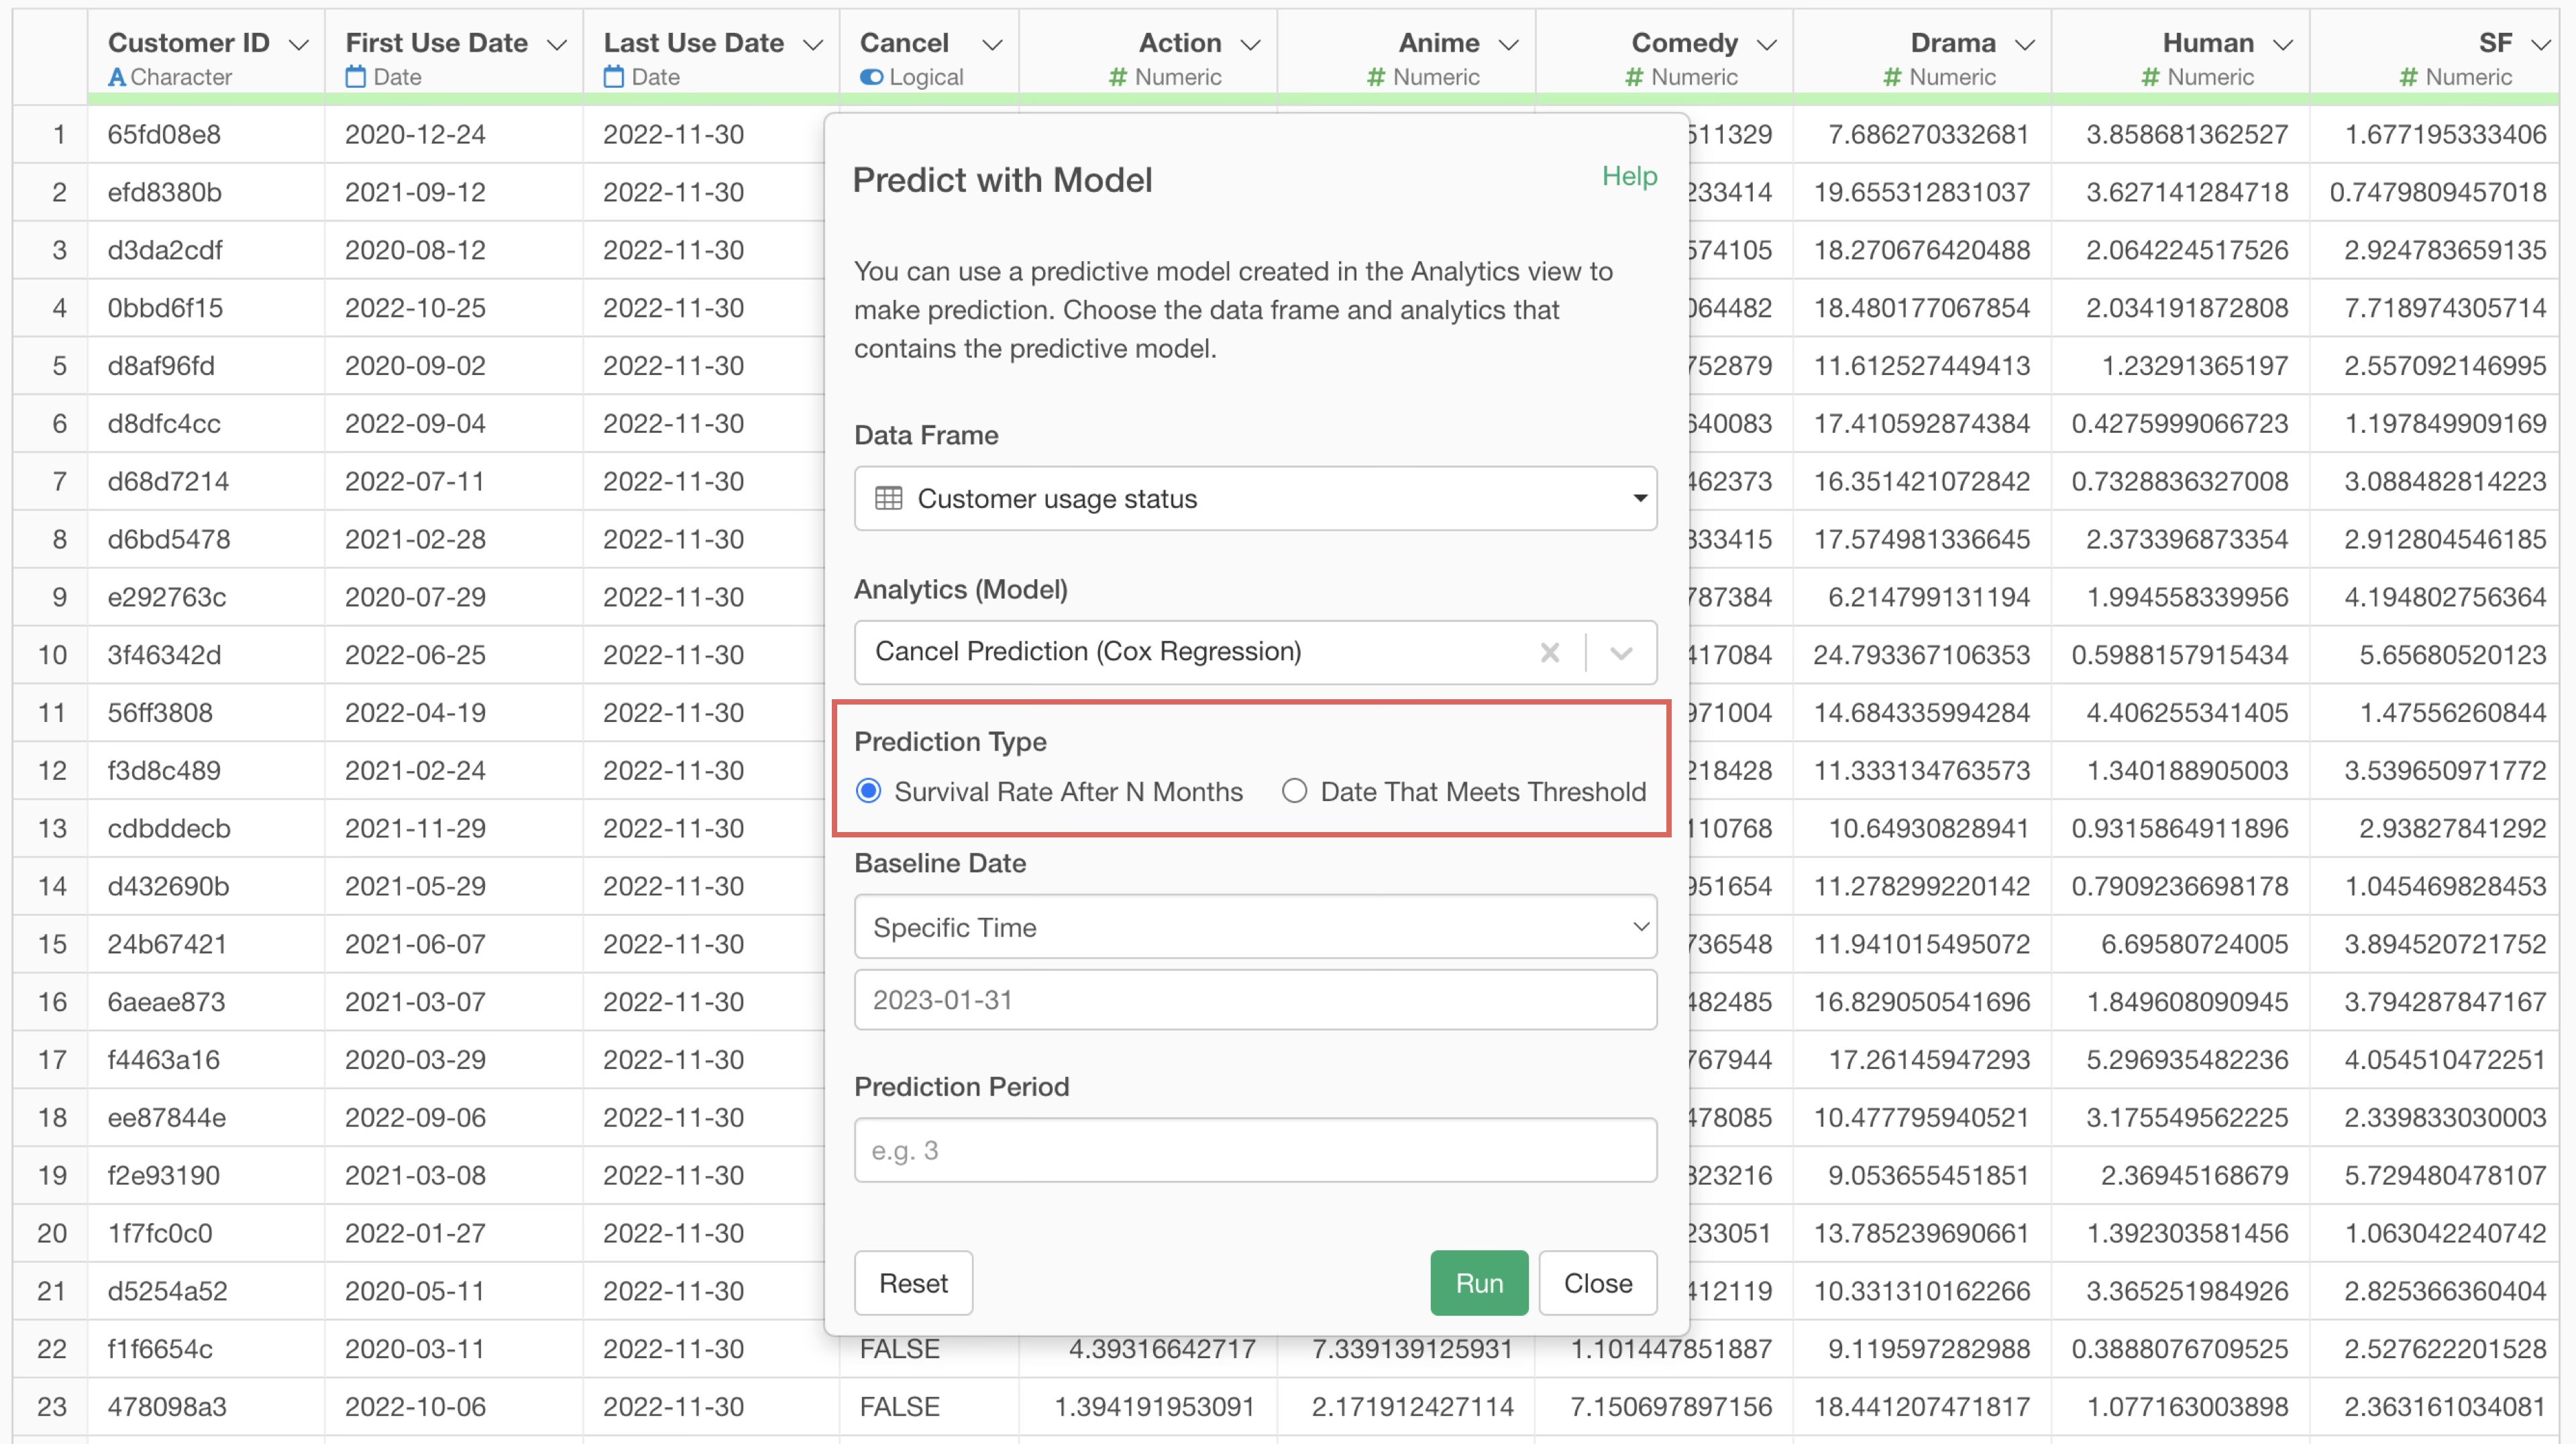Open the SF column header menu arrow
The height and width of the screenshot is (1444, 2576).
point(2540,45)
